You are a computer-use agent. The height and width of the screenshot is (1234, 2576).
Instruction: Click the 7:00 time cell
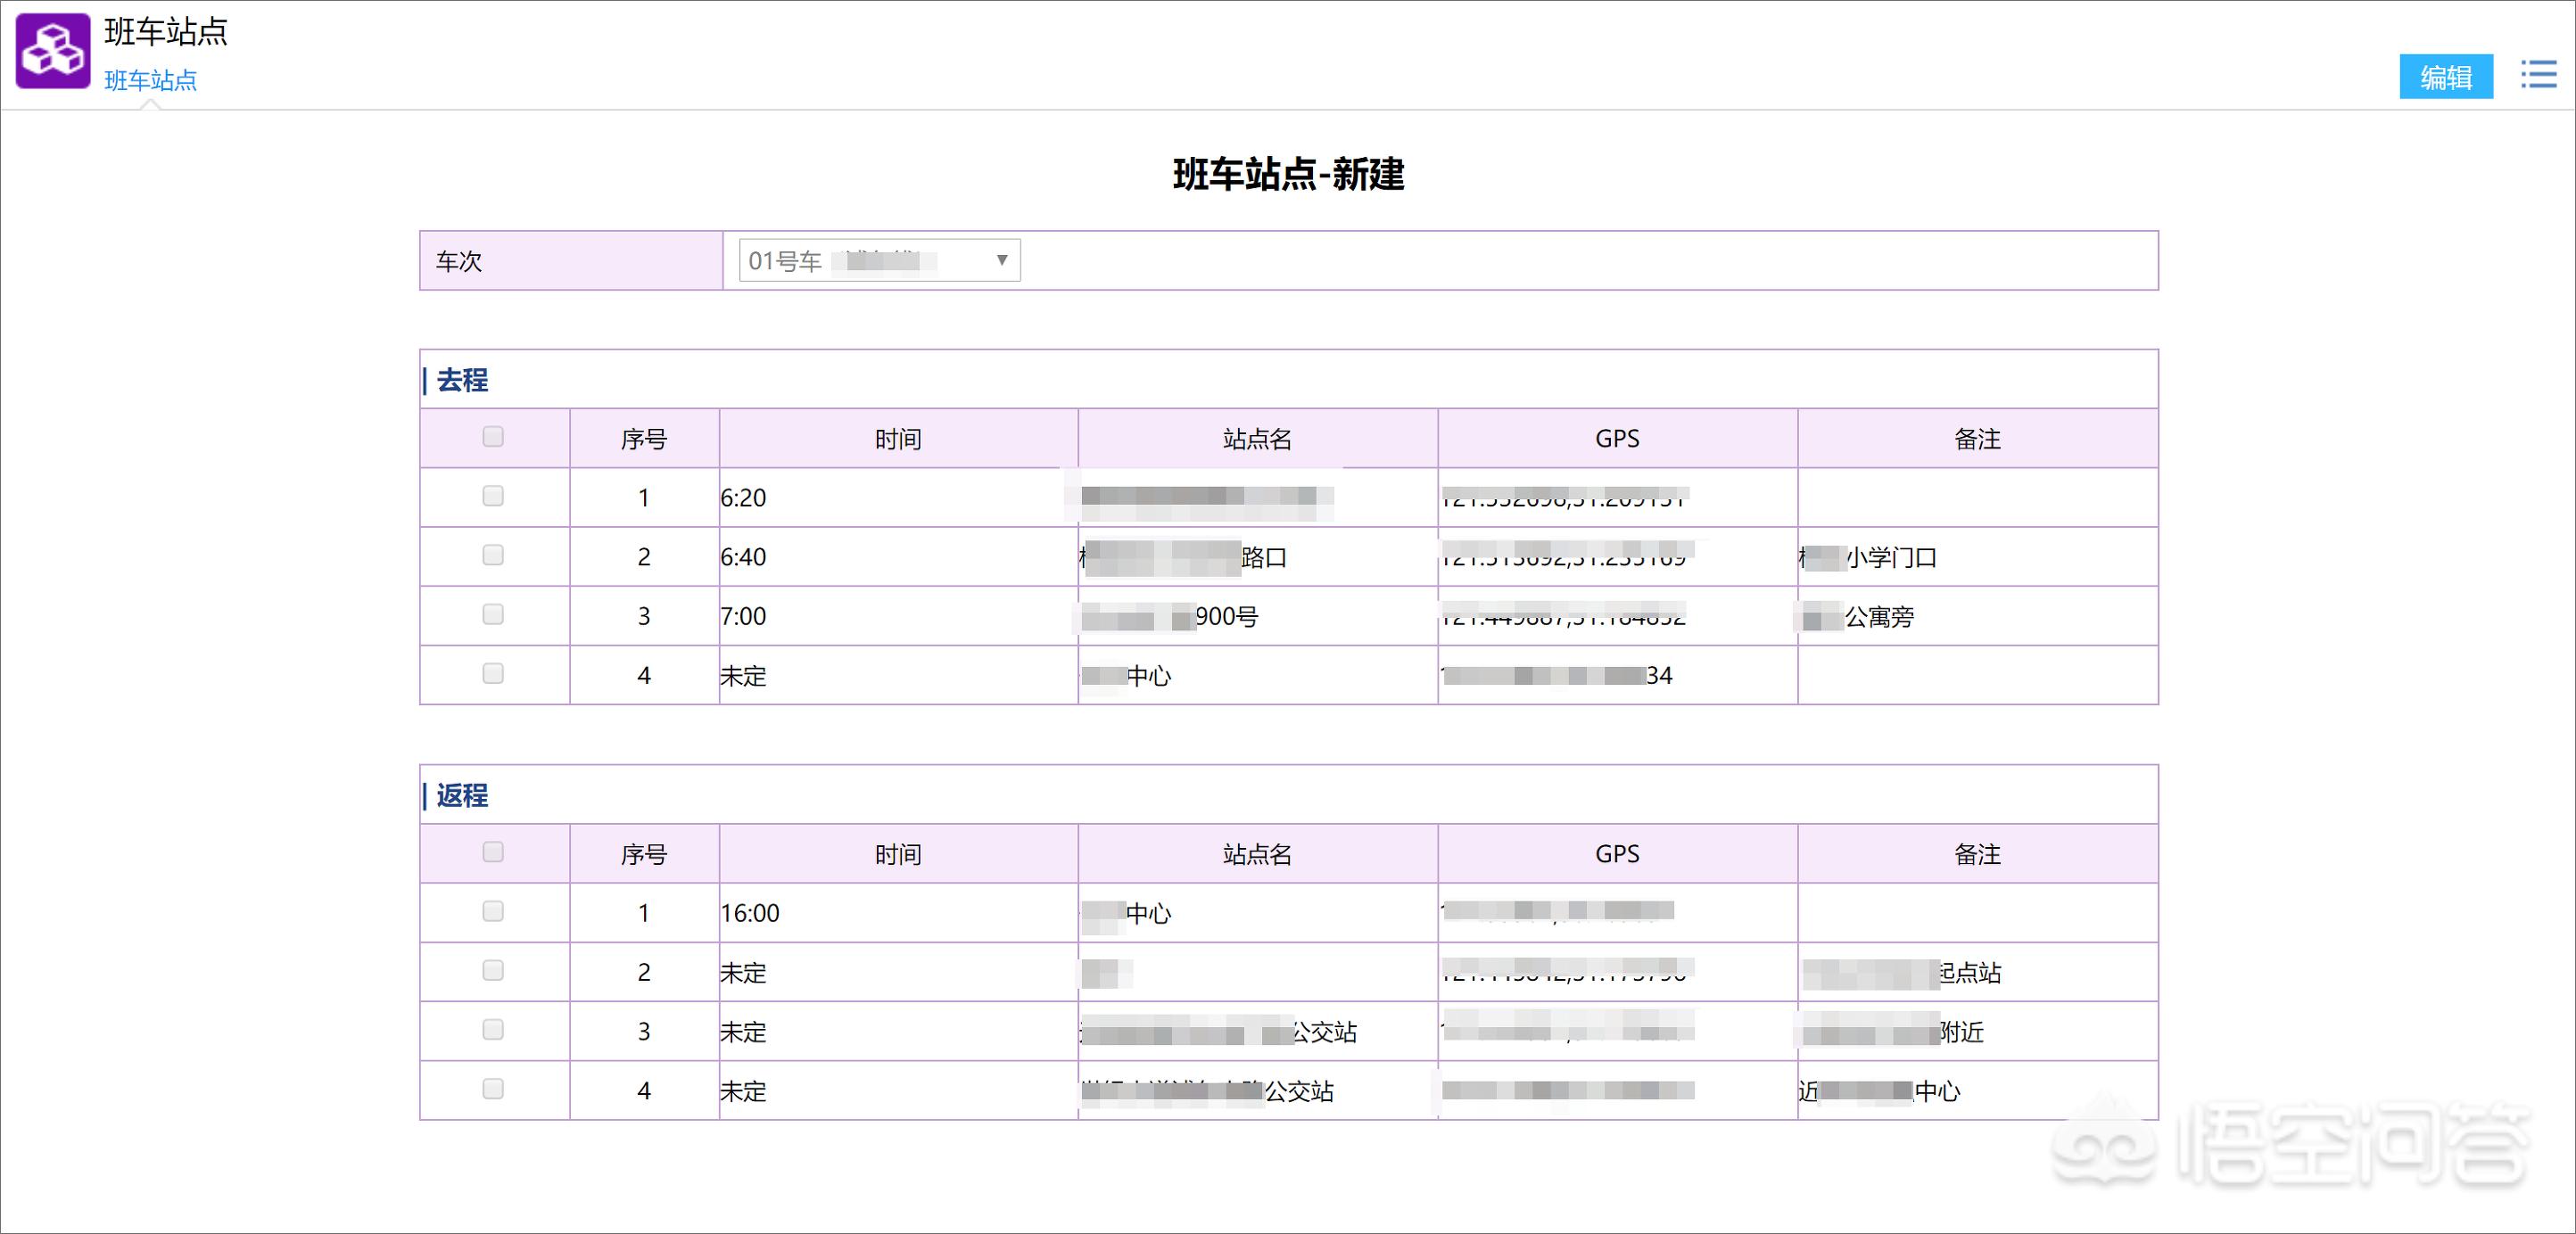898,616
